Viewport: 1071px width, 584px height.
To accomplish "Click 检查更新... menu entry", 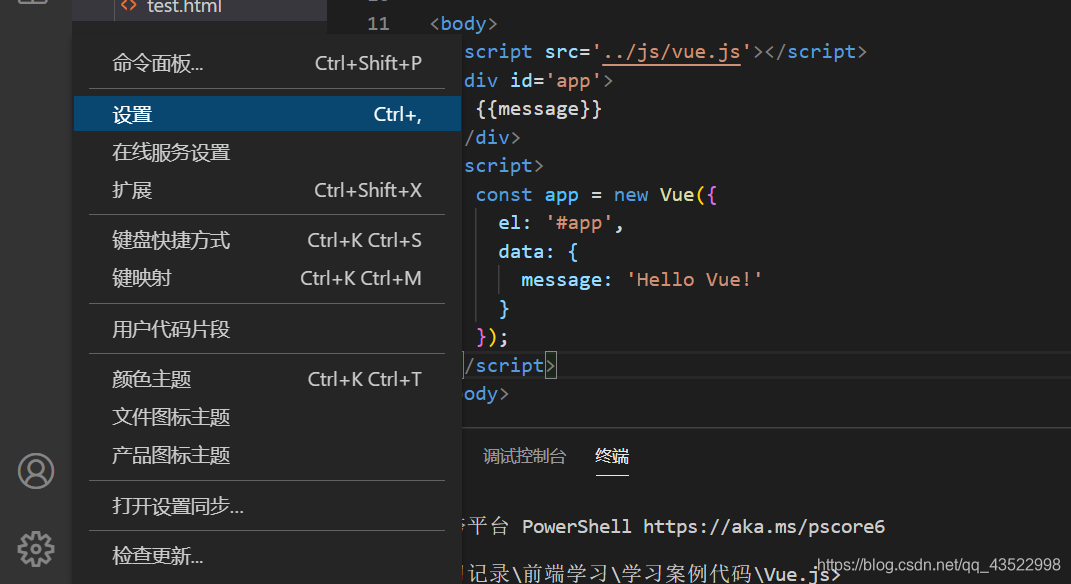I will click(x=267, y=556).
